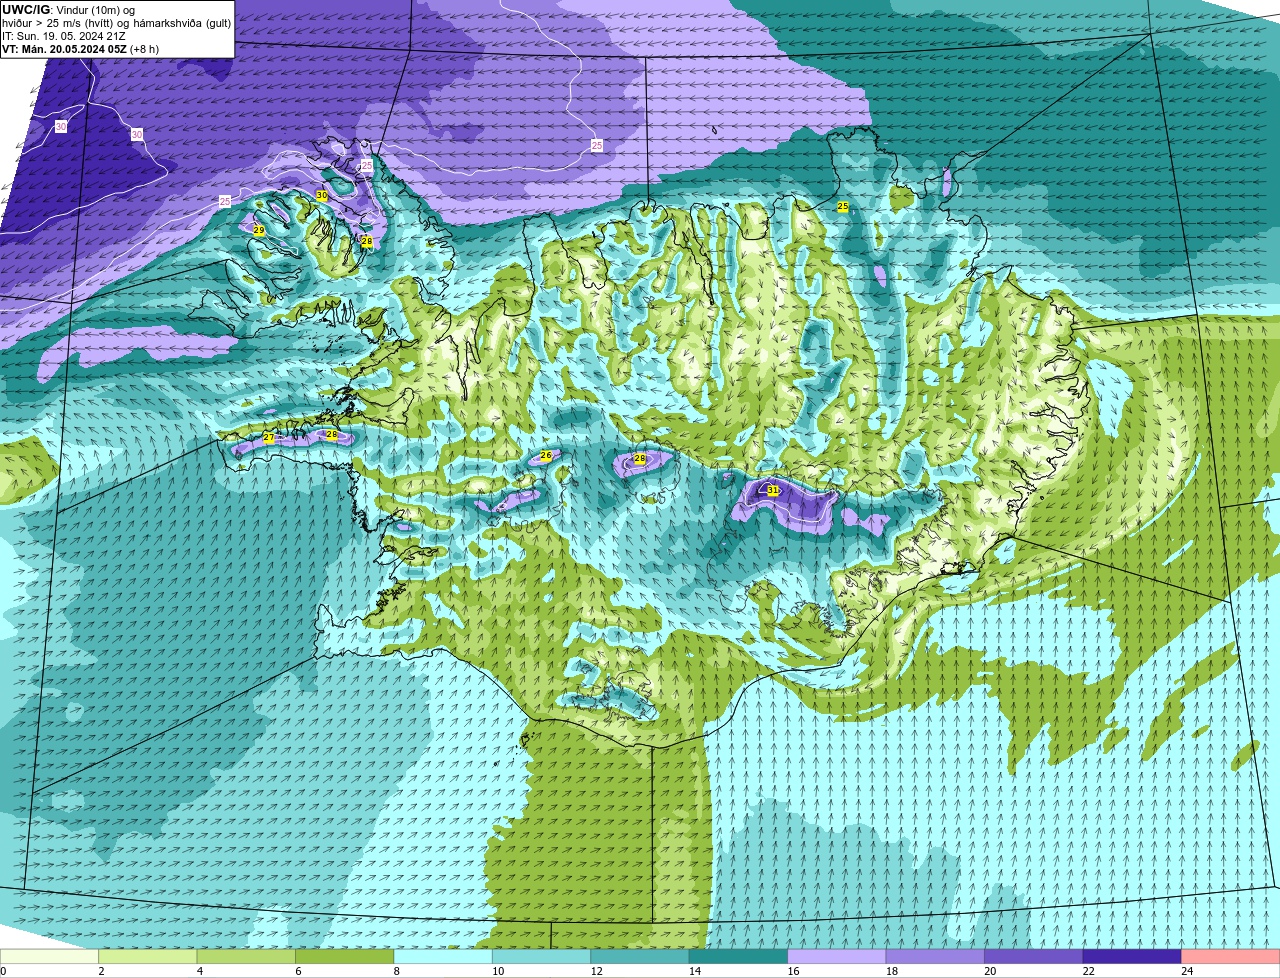
Task: Select the 22–24 dark indigo legend swatch
Action: point(1132,957)
